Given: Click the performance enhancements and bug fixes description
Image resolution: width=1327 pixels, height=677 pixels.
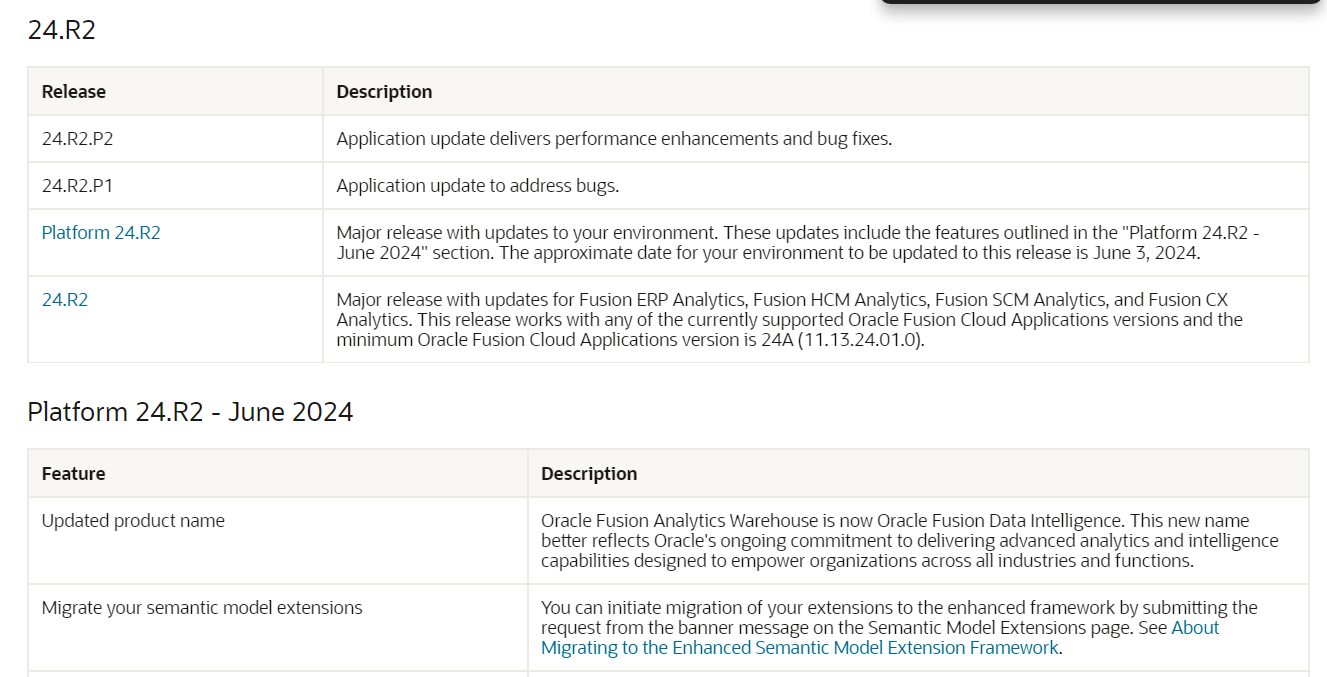Looking at the screenshot, I should tap(614, 139).
